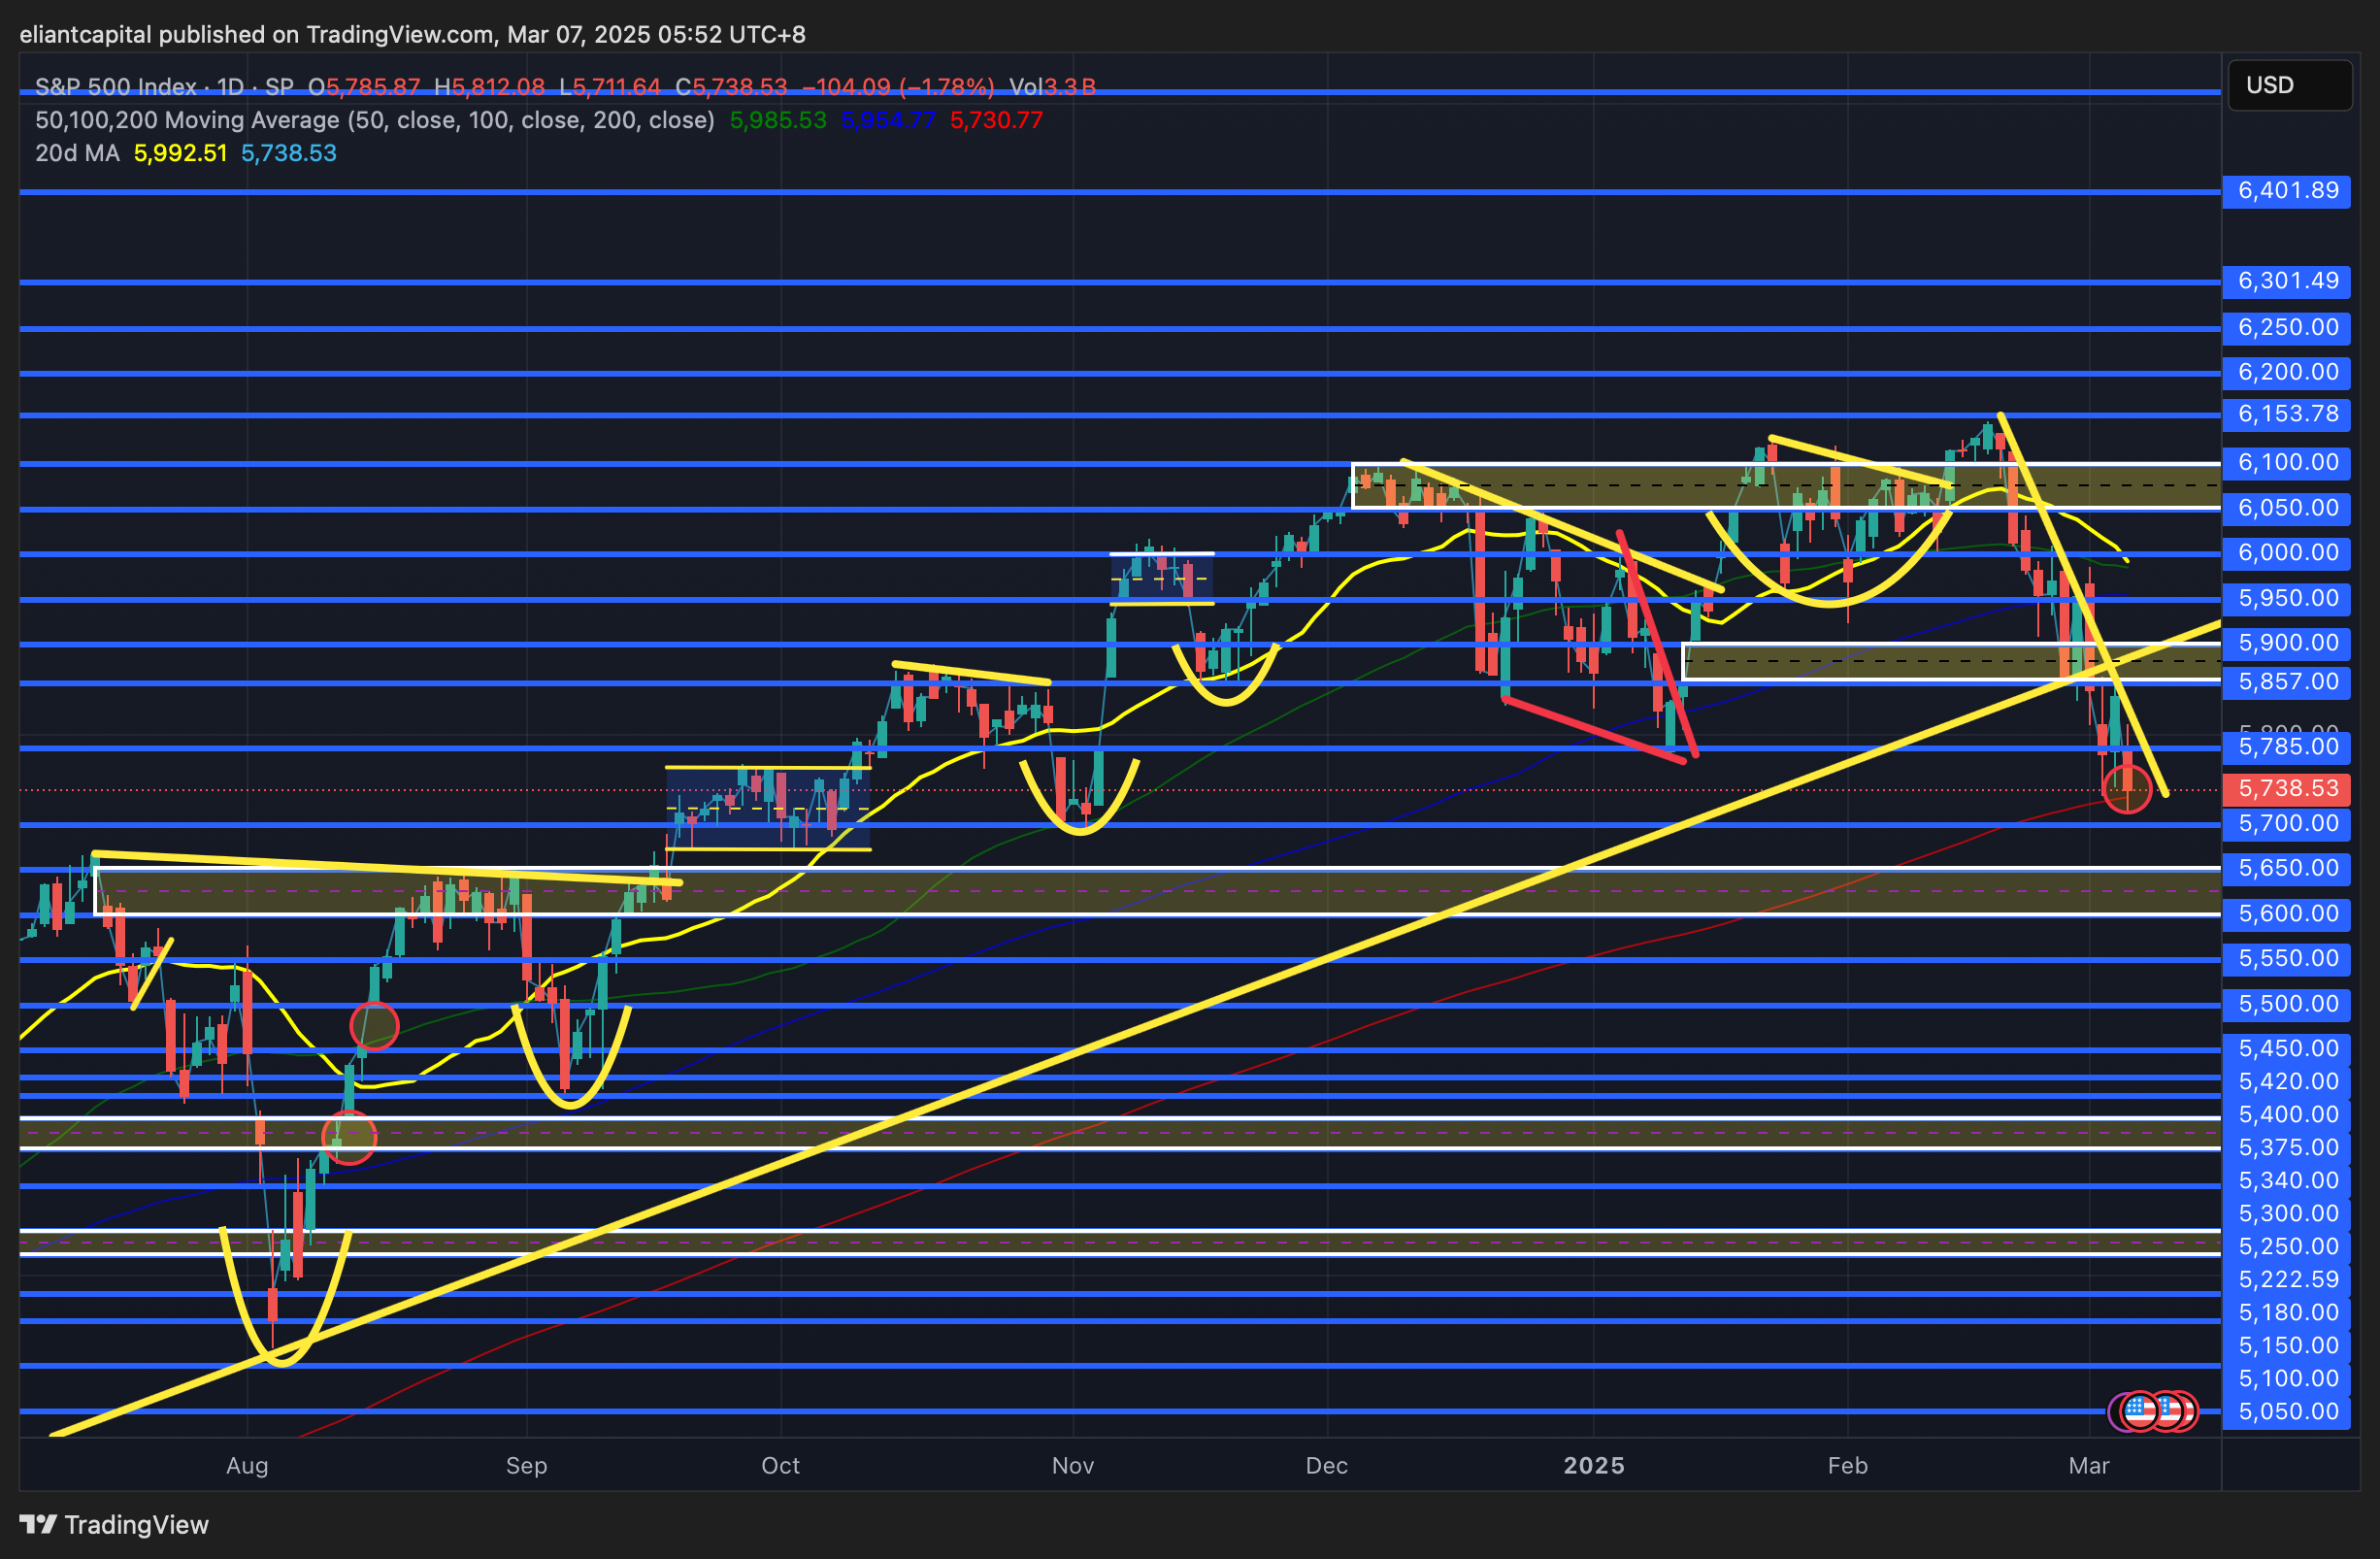This screenshot has height=1559, width=2380.
Task: Click the S&P 500 Index symbol title
Action: [x=116, y=87]
